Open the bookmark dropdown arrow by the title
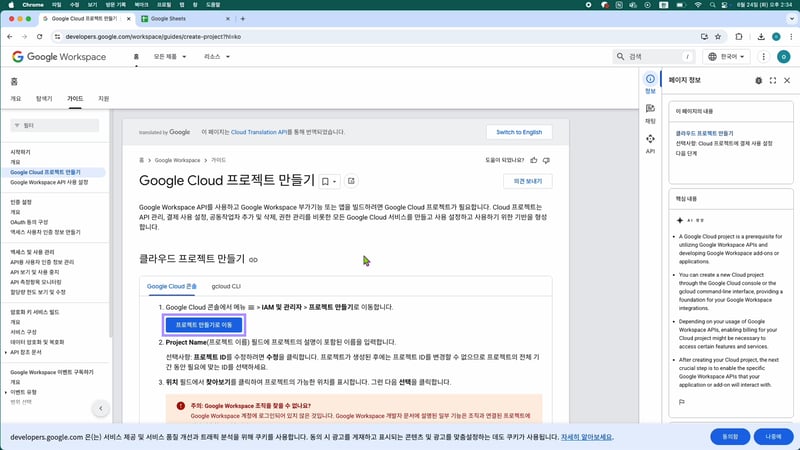 334,182
